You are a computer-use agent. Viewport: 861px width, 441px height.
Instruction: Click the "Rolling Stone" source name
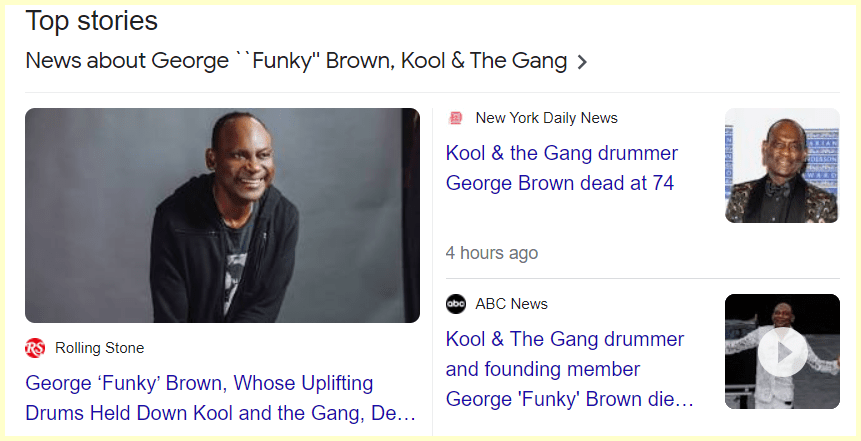99,348
